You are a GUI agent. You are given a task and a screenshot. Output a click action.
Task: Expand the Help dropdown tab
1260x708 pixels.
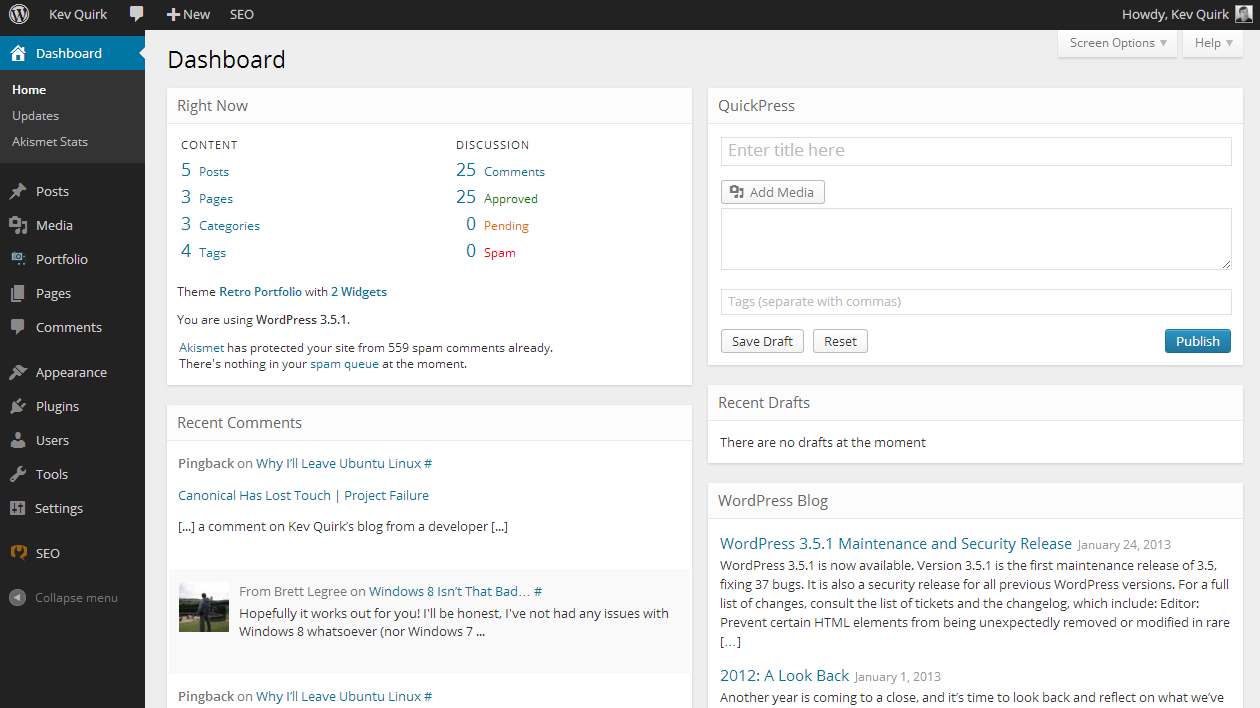click(1213, 43)
